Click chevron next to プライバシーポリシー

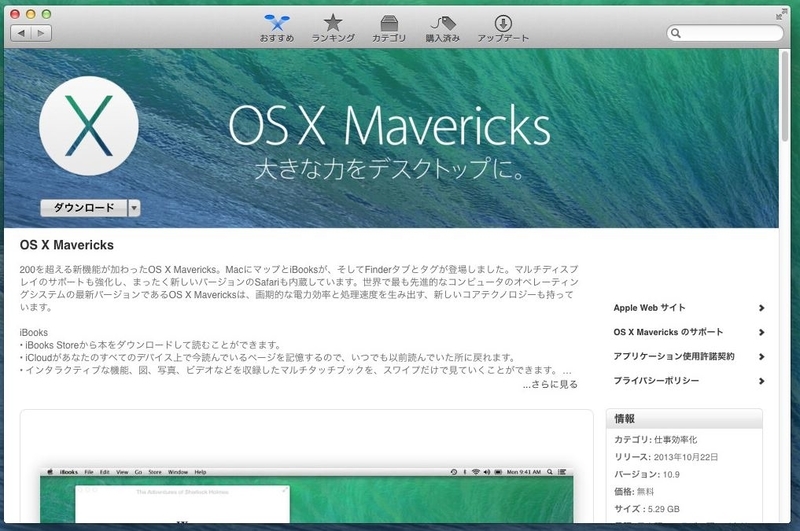click(761, 381)
